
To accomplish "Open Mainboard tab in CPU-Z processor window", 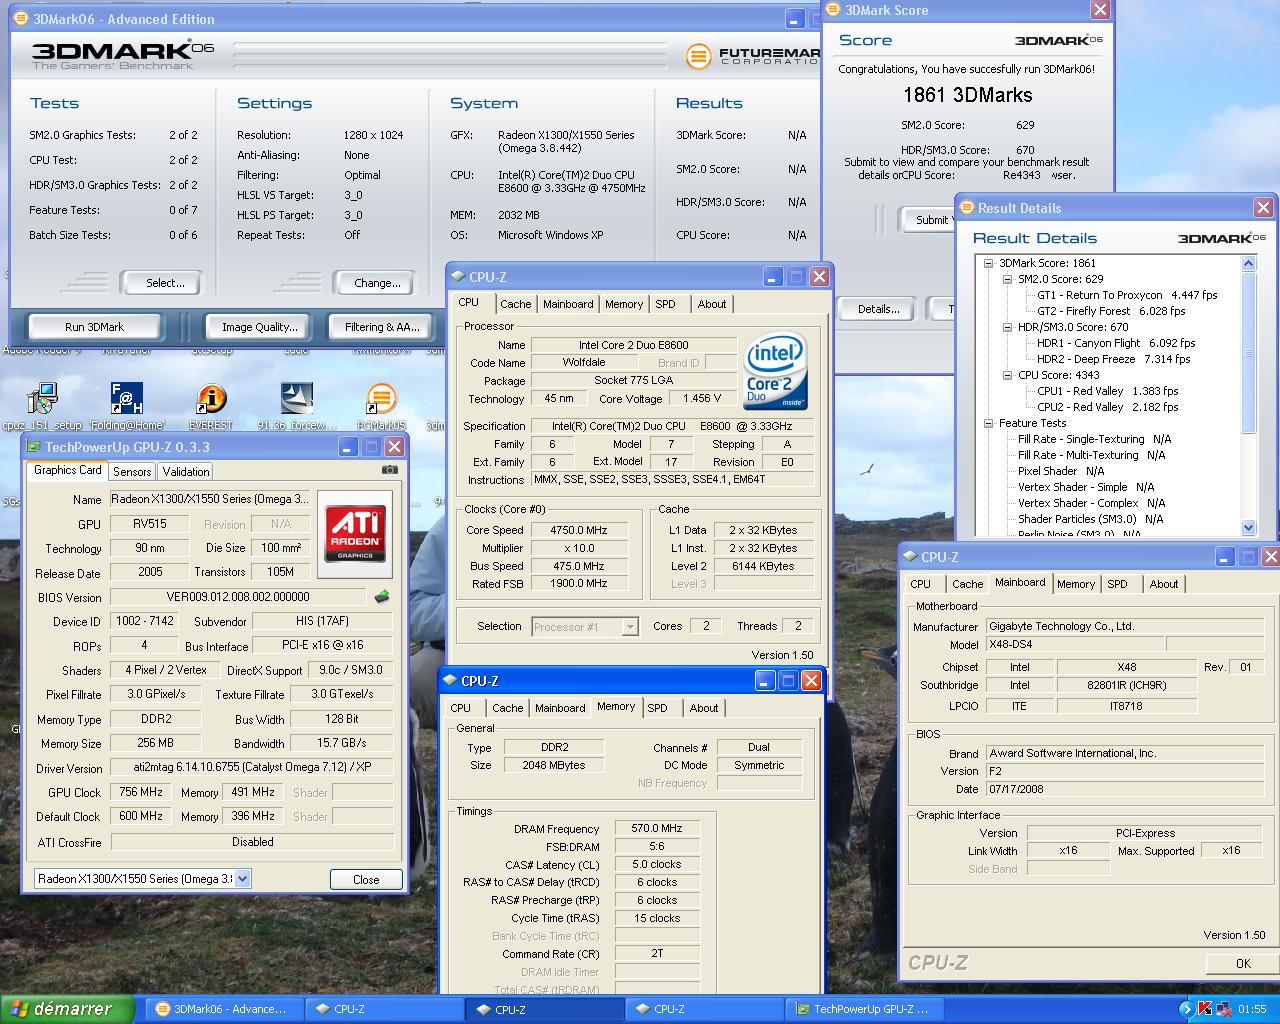I will (x=568, y=304).
